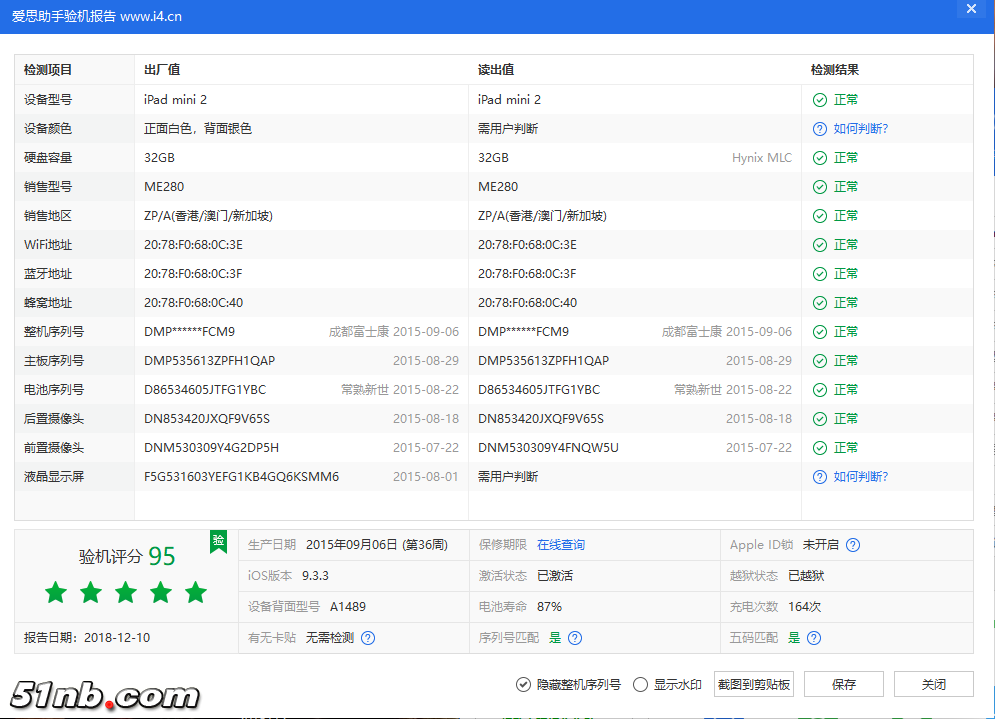Click help icon next to 序列号匹配 result
This screenshot has width=995, height=719.
point(575,638)
